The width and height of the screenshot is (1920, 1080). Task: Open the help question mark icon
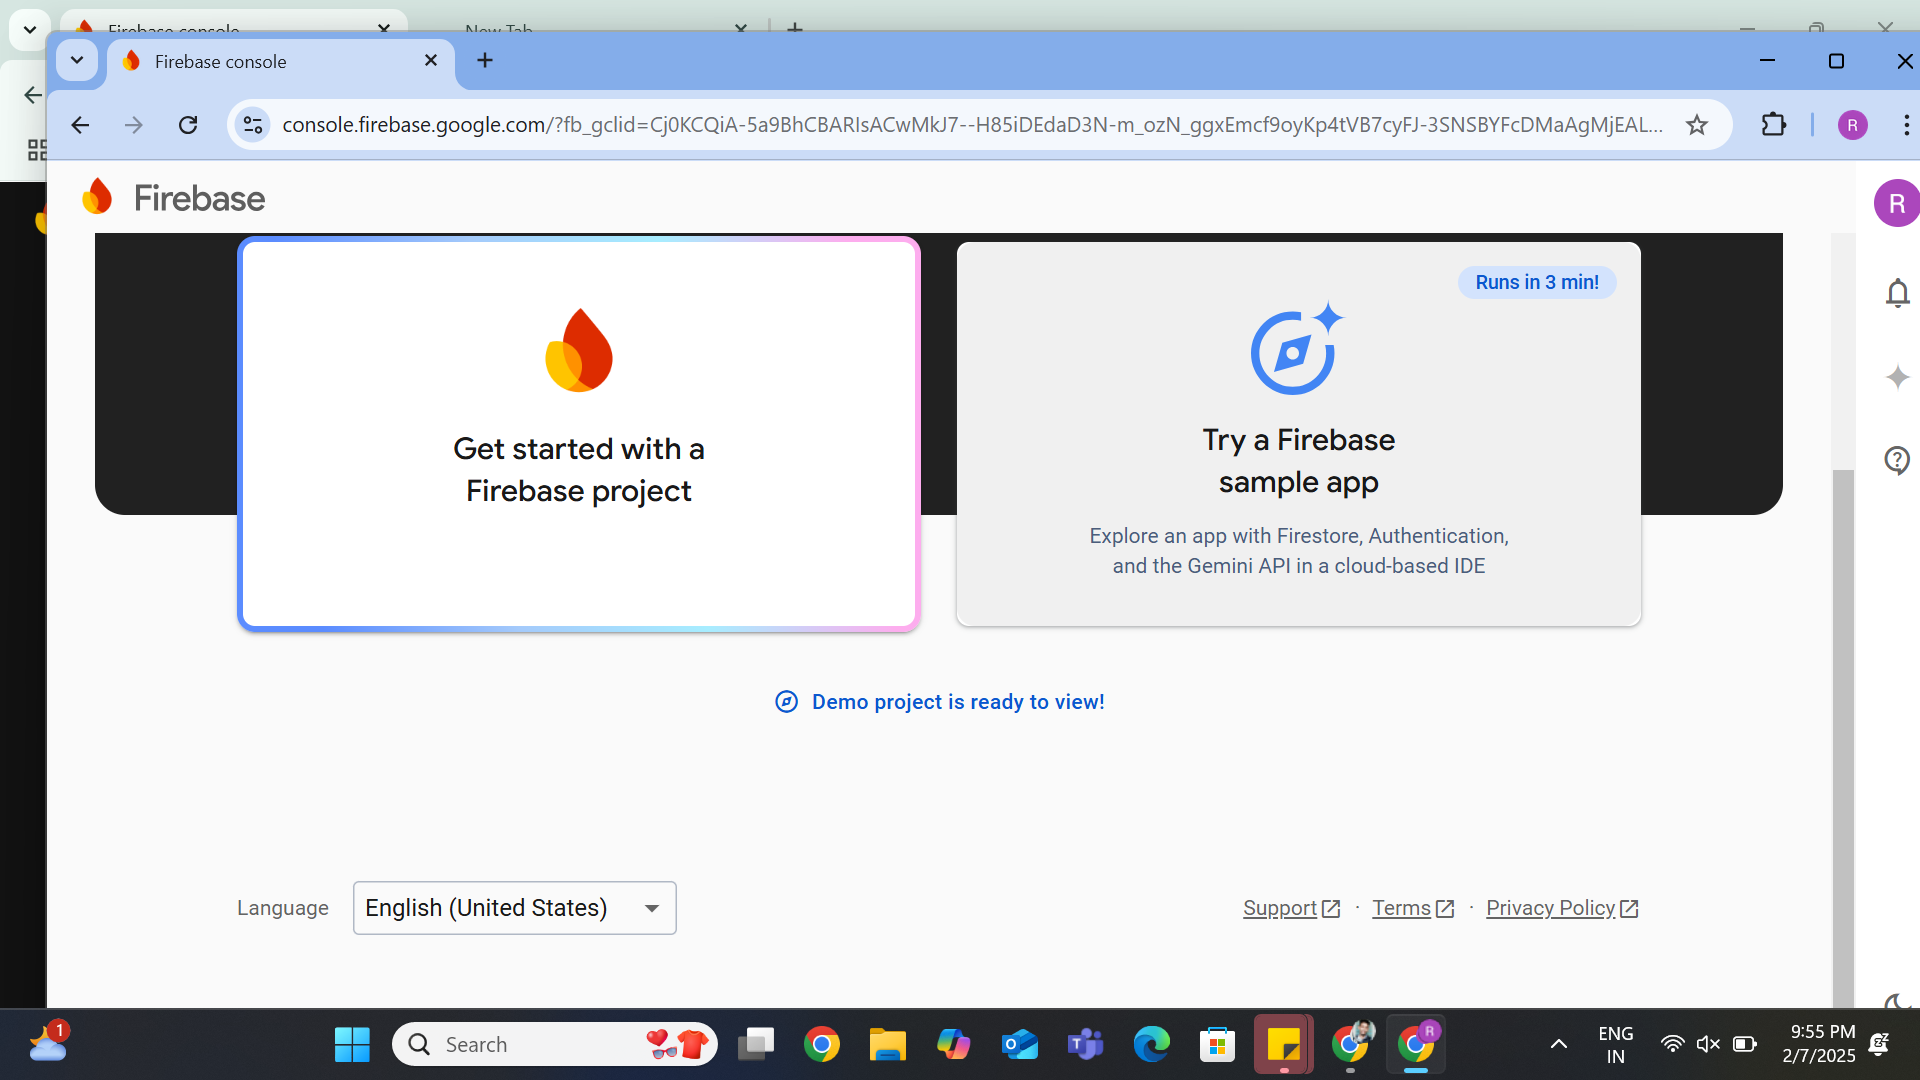click(x=1897, y=460)
